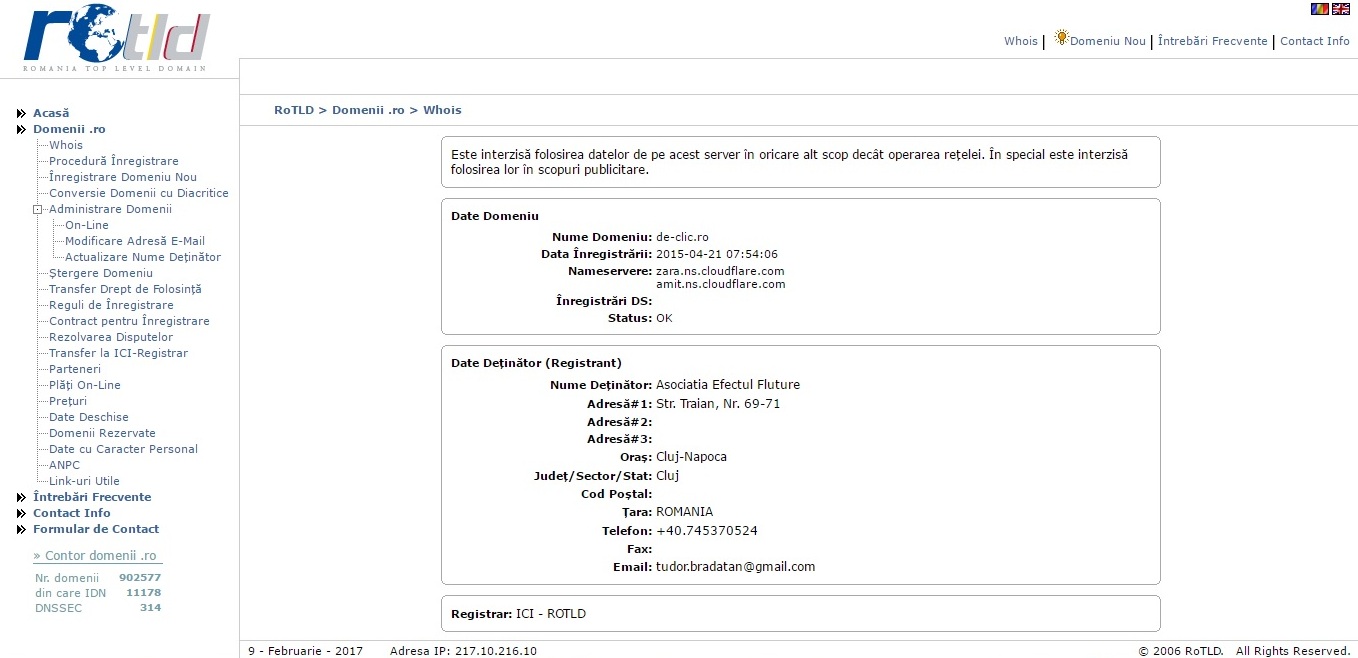This screenshot has height=658, width=1358.
Task: Open Înregistrare Domeniu Nou page
Action: point(123,178)
